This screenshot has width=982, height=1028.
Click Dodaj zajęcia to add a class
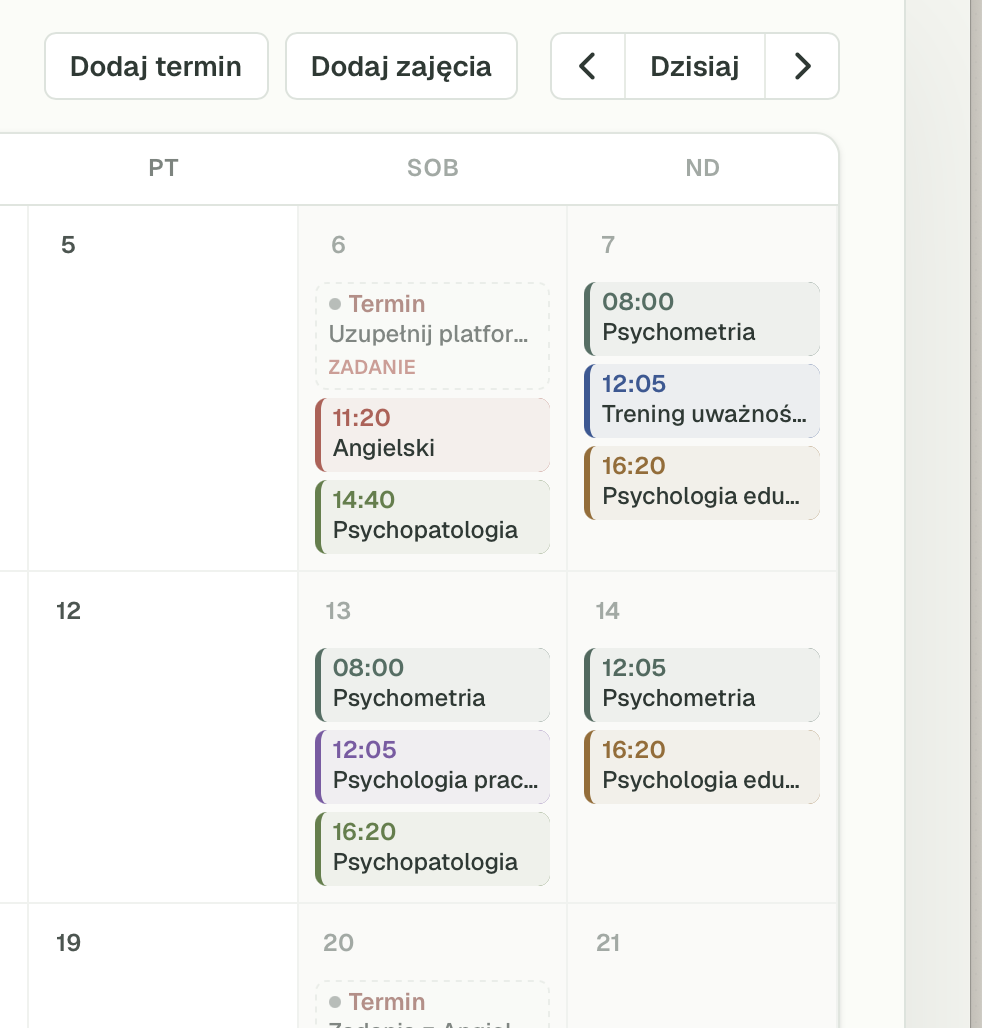(401, 66)
